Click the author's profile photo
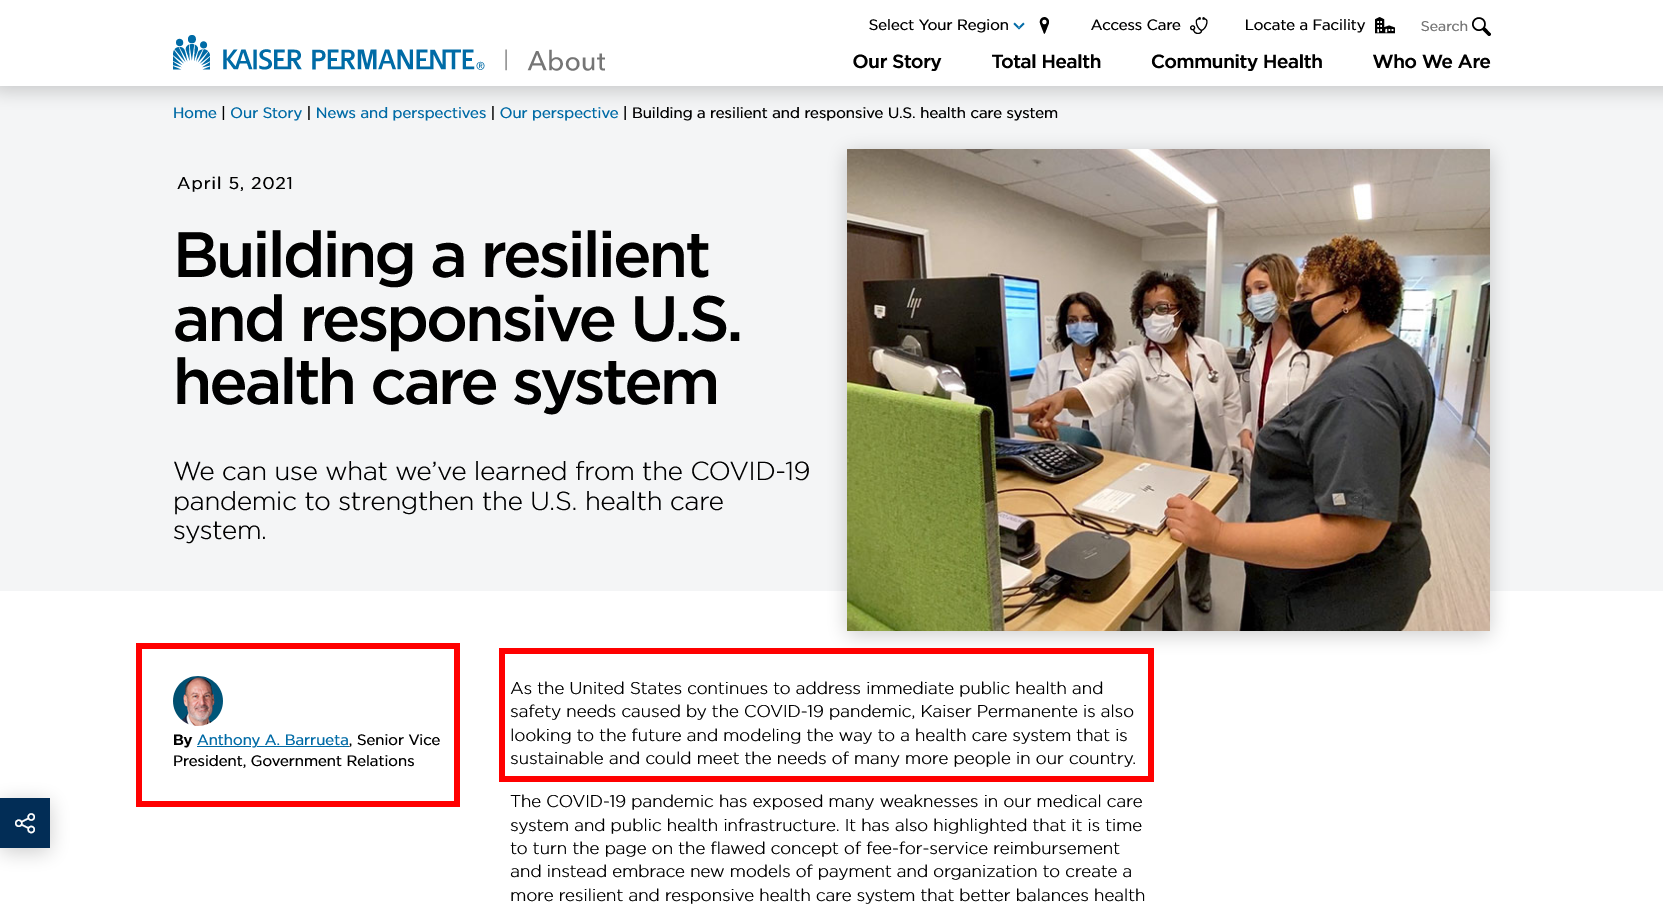This screenshot has width=1663, height=908. click(x=198, y=700)
